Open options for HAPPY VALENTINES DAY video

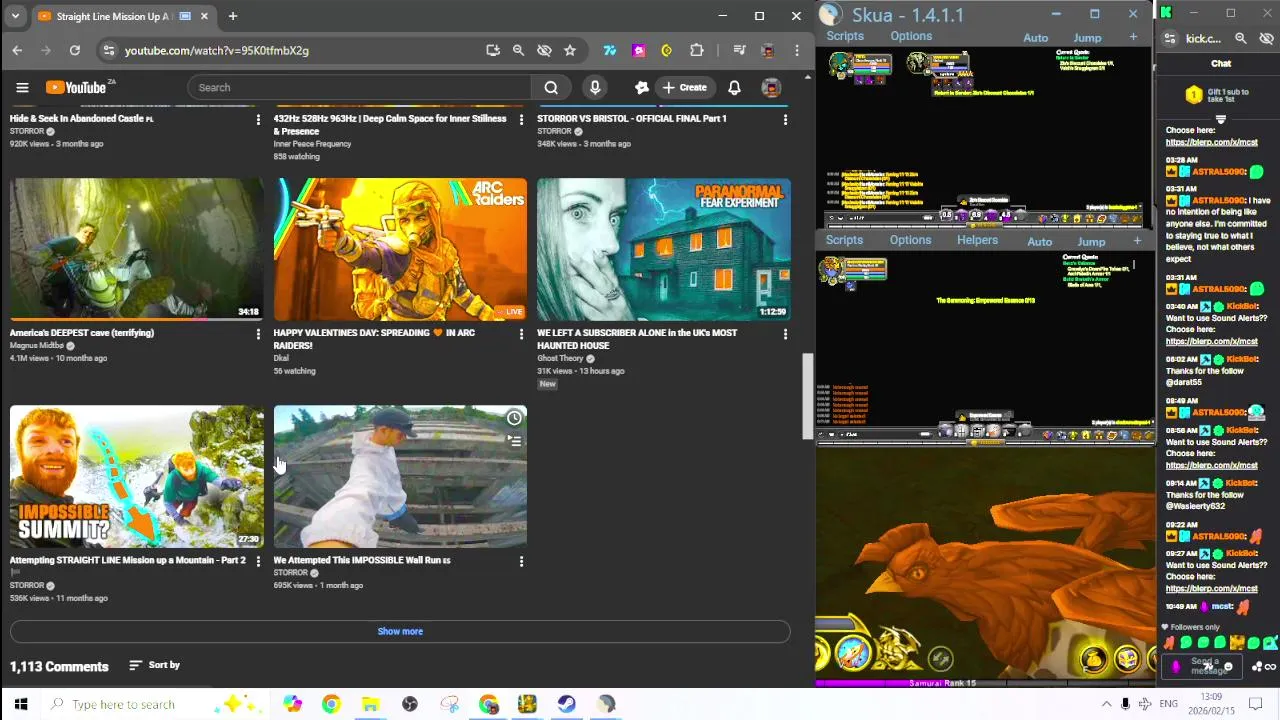click(521, 334)
